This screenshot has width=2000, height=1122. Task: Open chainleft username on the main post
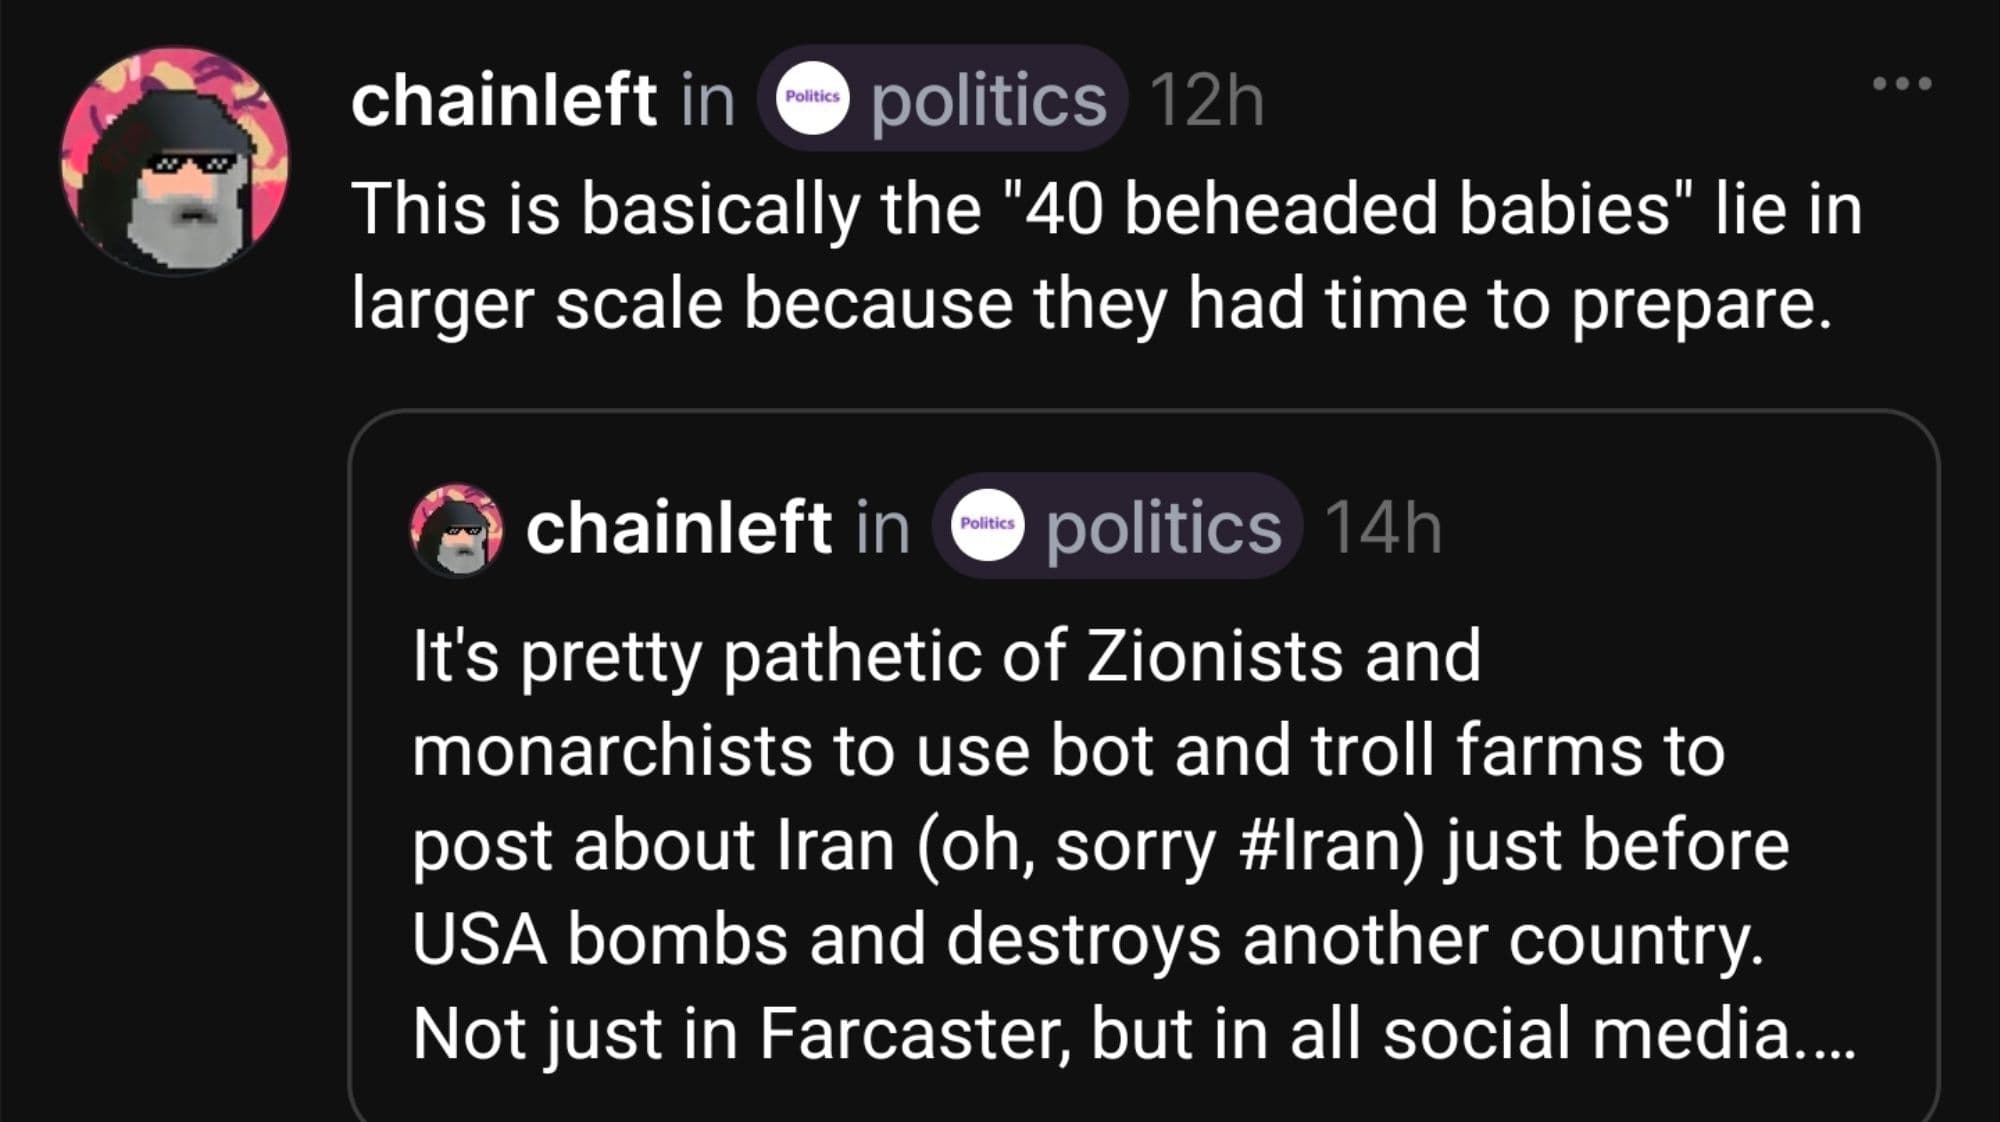[503, 100]
